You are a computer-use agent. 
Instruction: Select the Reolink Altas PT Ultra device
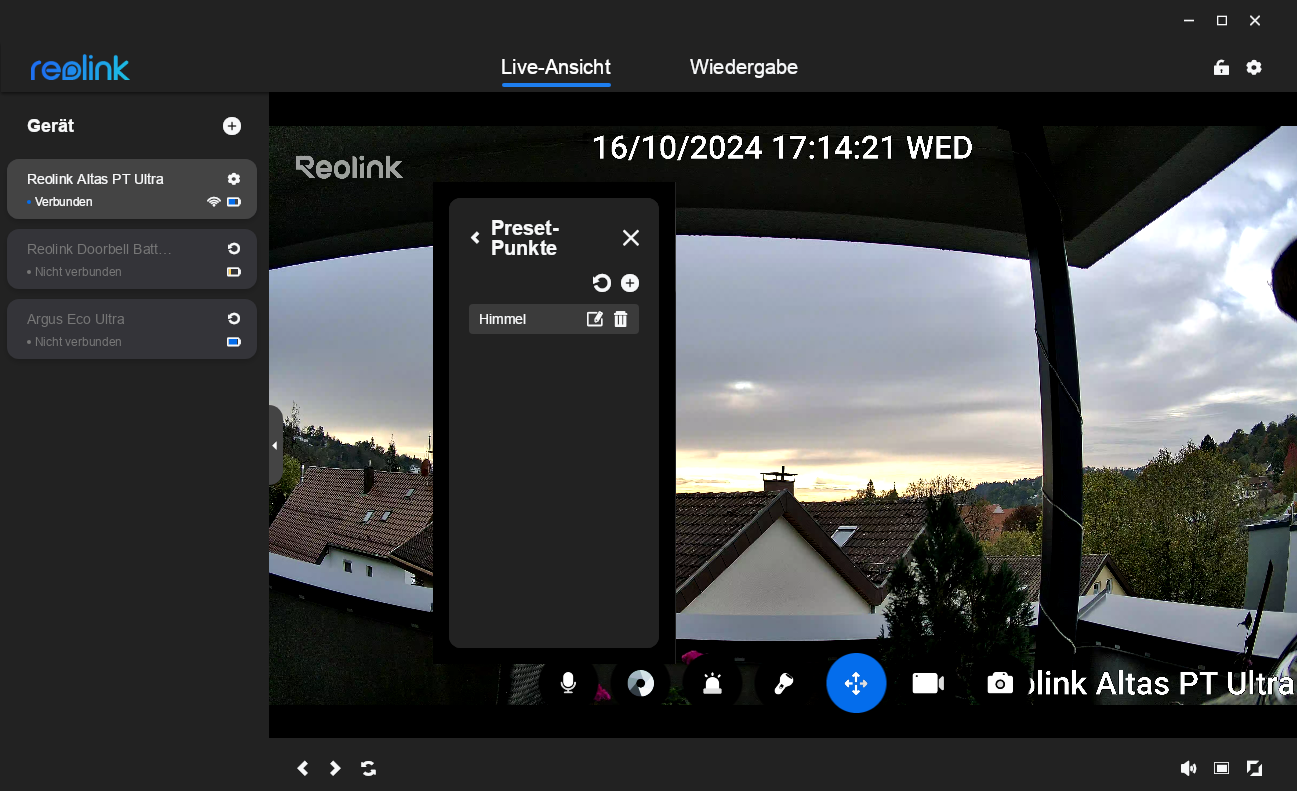[x=132, y=189]
